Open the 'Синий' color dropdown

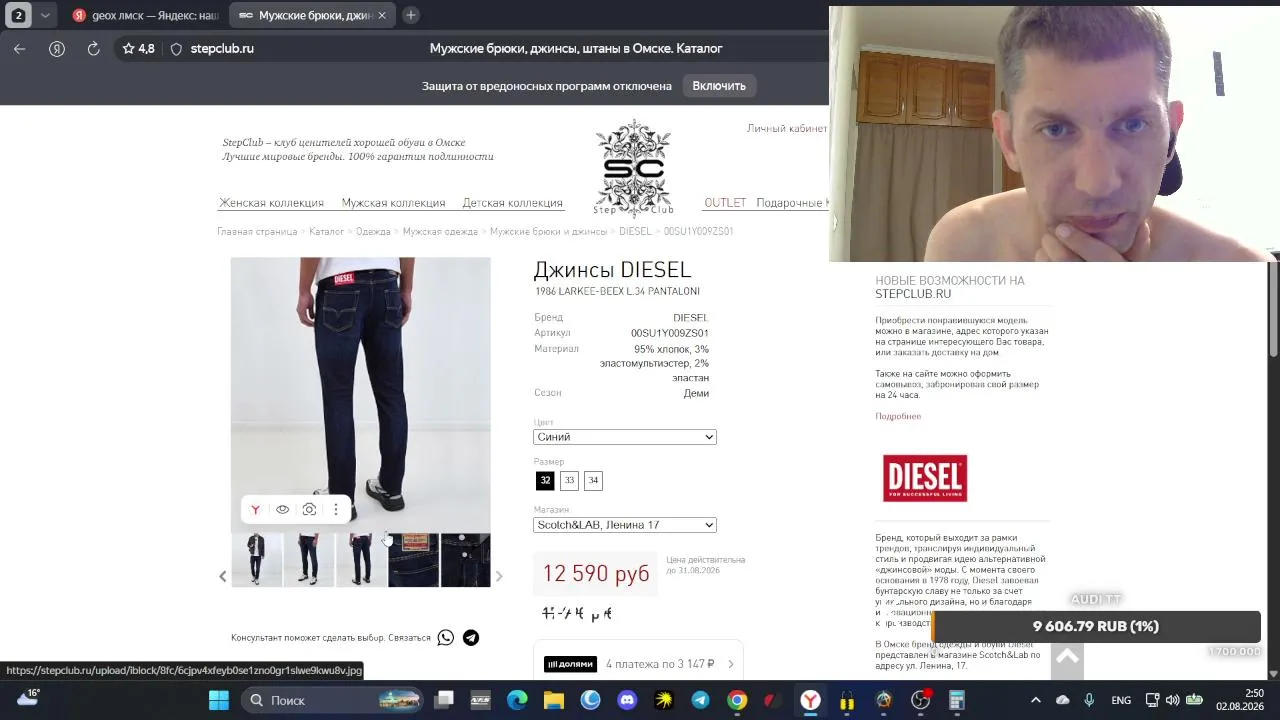625,437
